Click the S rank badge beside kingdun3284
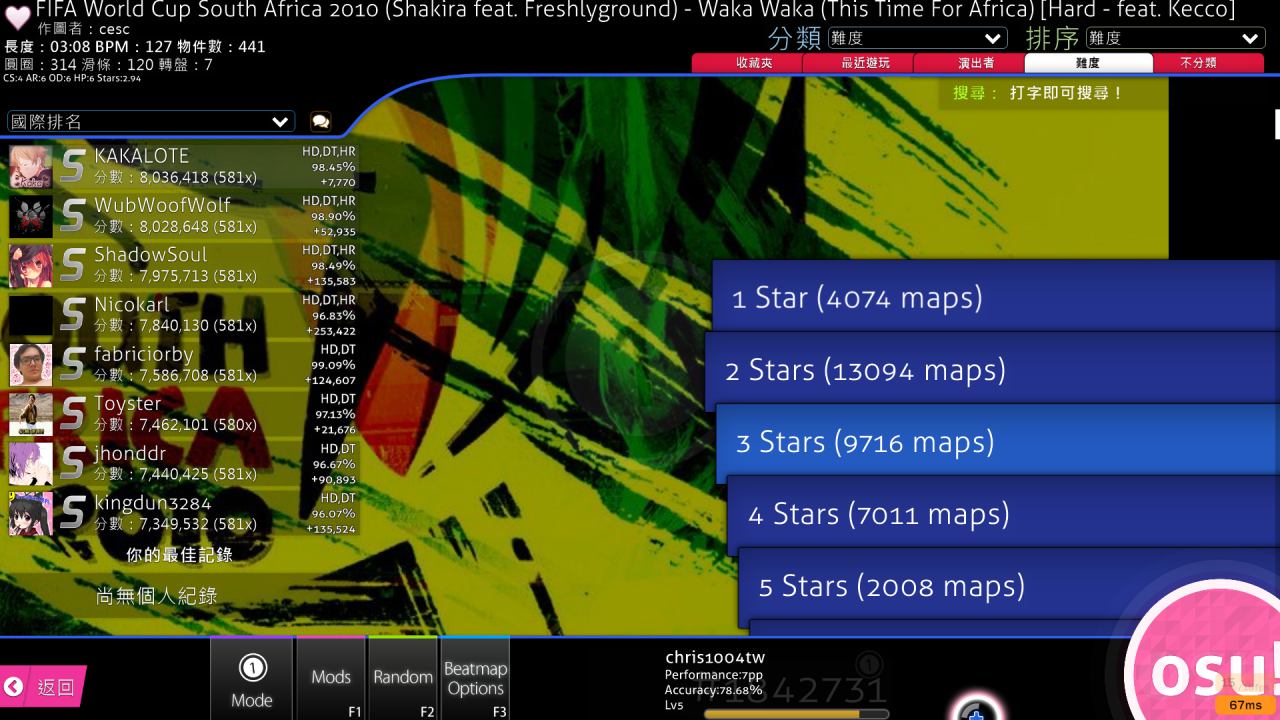The width and height of the screenshot is (1280, 720). (73, 514)
